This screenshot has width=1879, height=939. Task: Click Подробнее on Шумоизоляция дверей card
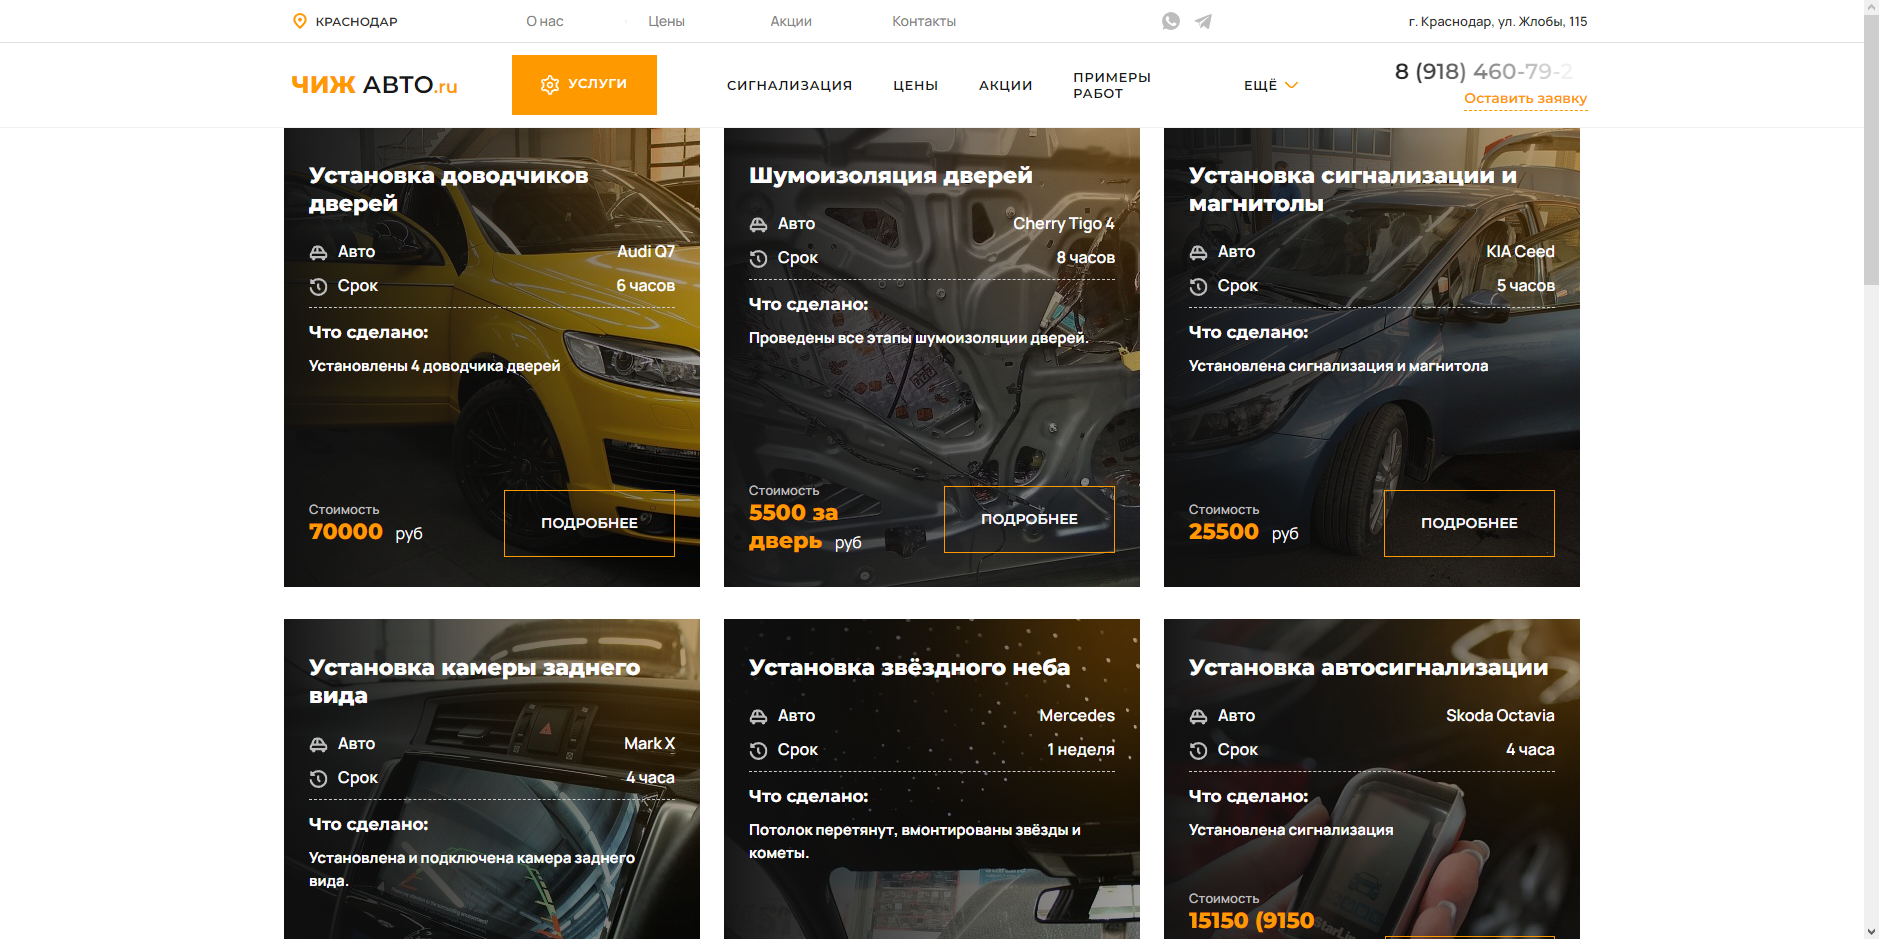click(1029, 519)
